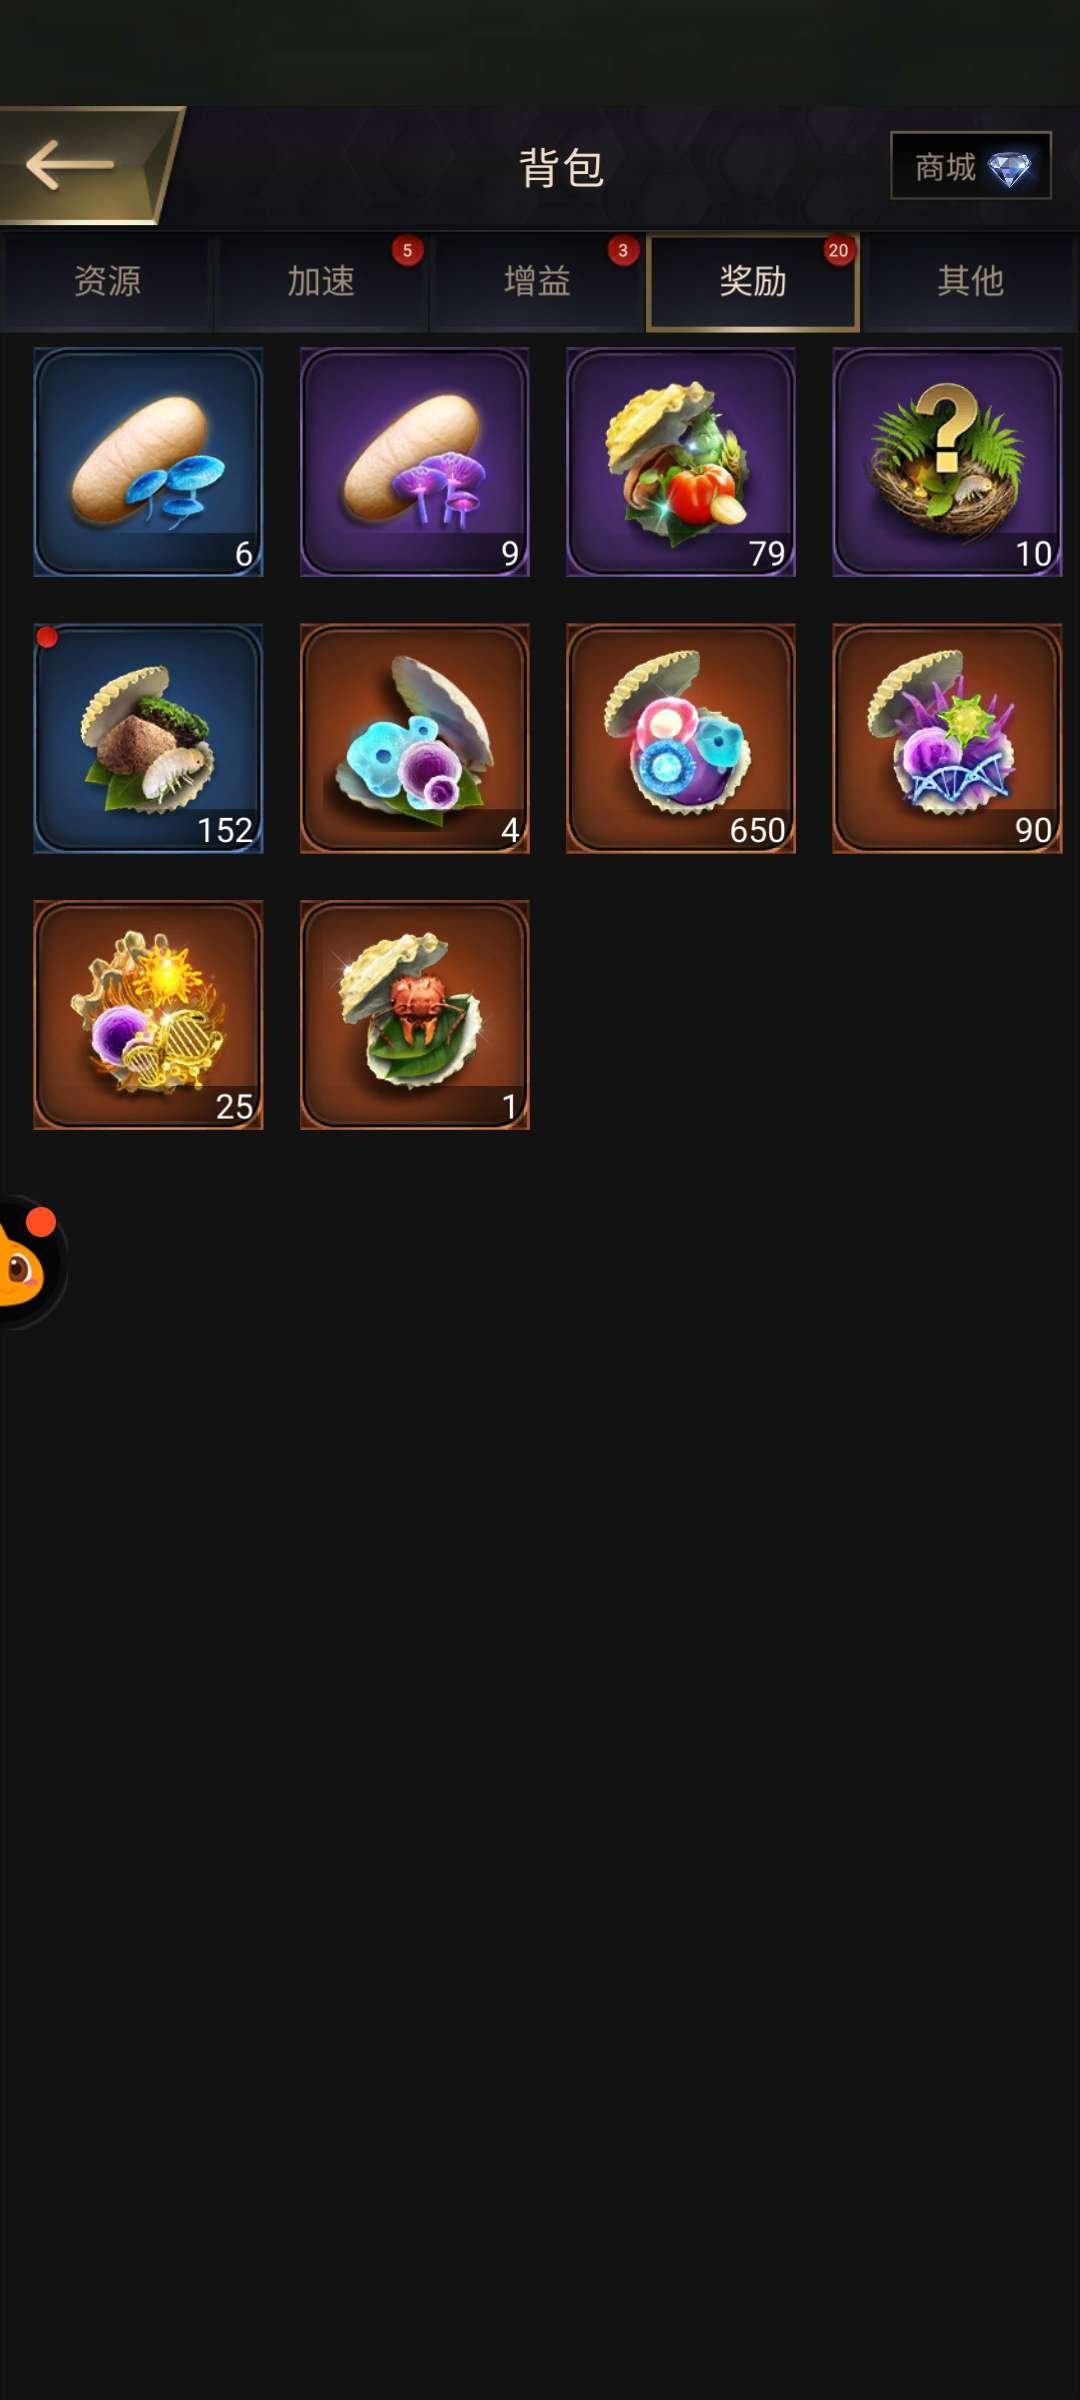Open the vegetable shell item with 79
Screen dimensions: 1080x2400
[x=681, y=462]
